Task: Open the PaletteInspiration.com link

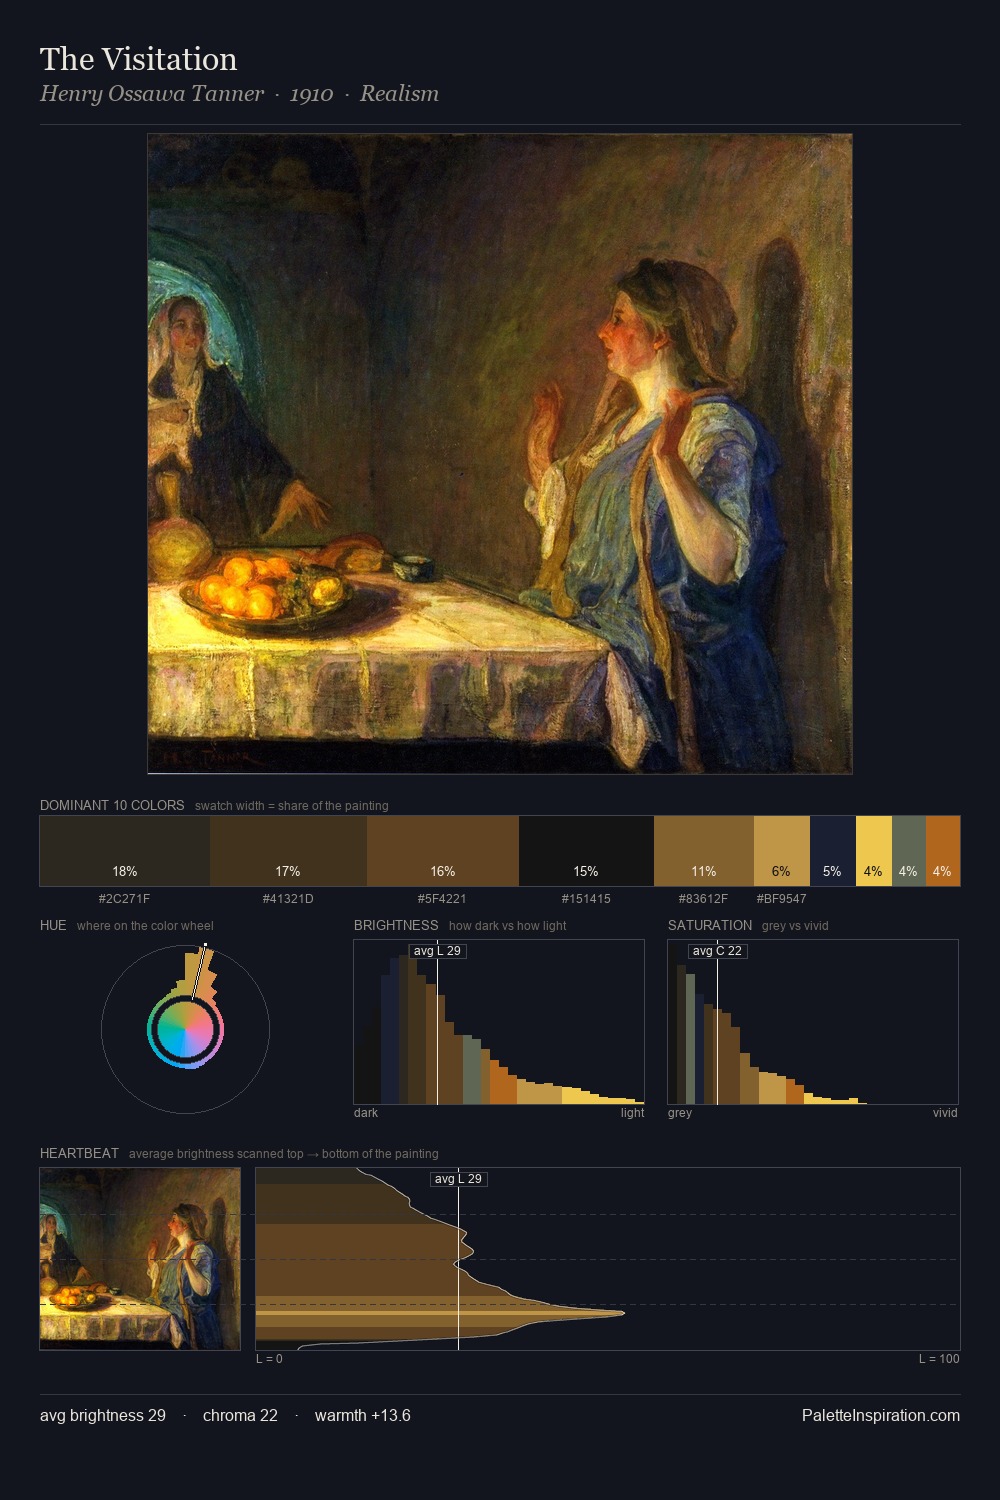Action: click(x=881, y=1416)
